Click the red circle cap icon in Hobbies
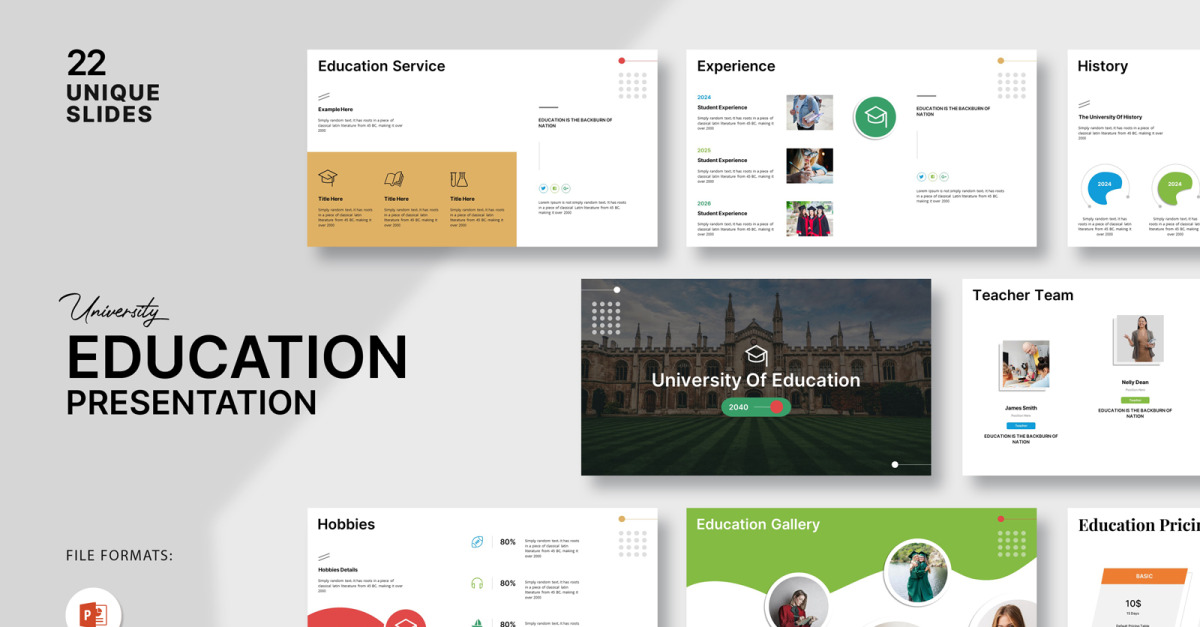This screenshot has height=627, width=1200. (x=405, y=619)
